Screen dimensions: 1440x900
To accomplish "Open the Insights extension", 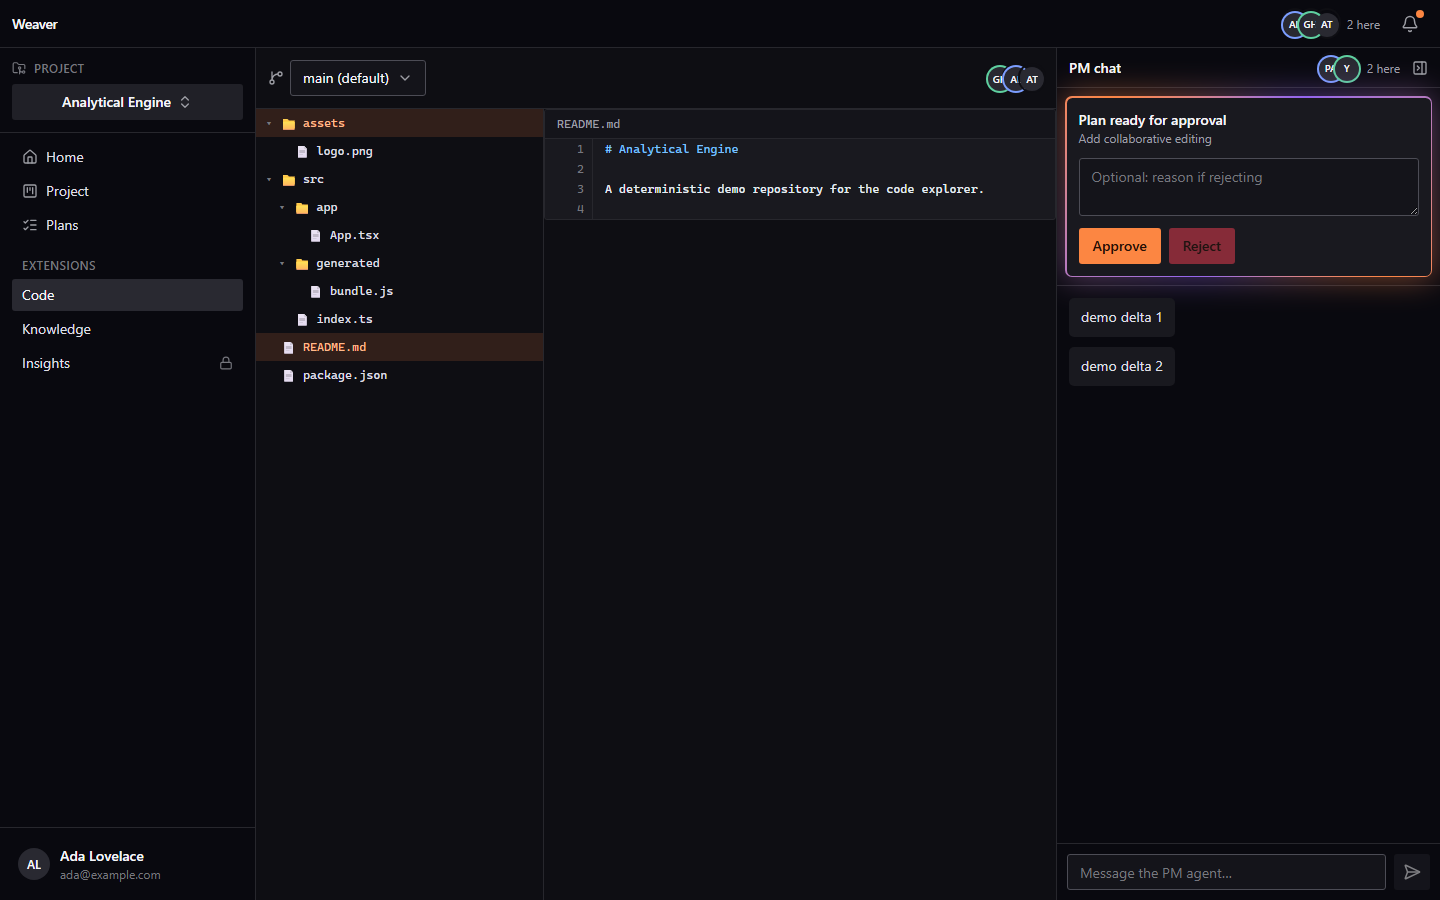I will [127, 363].
